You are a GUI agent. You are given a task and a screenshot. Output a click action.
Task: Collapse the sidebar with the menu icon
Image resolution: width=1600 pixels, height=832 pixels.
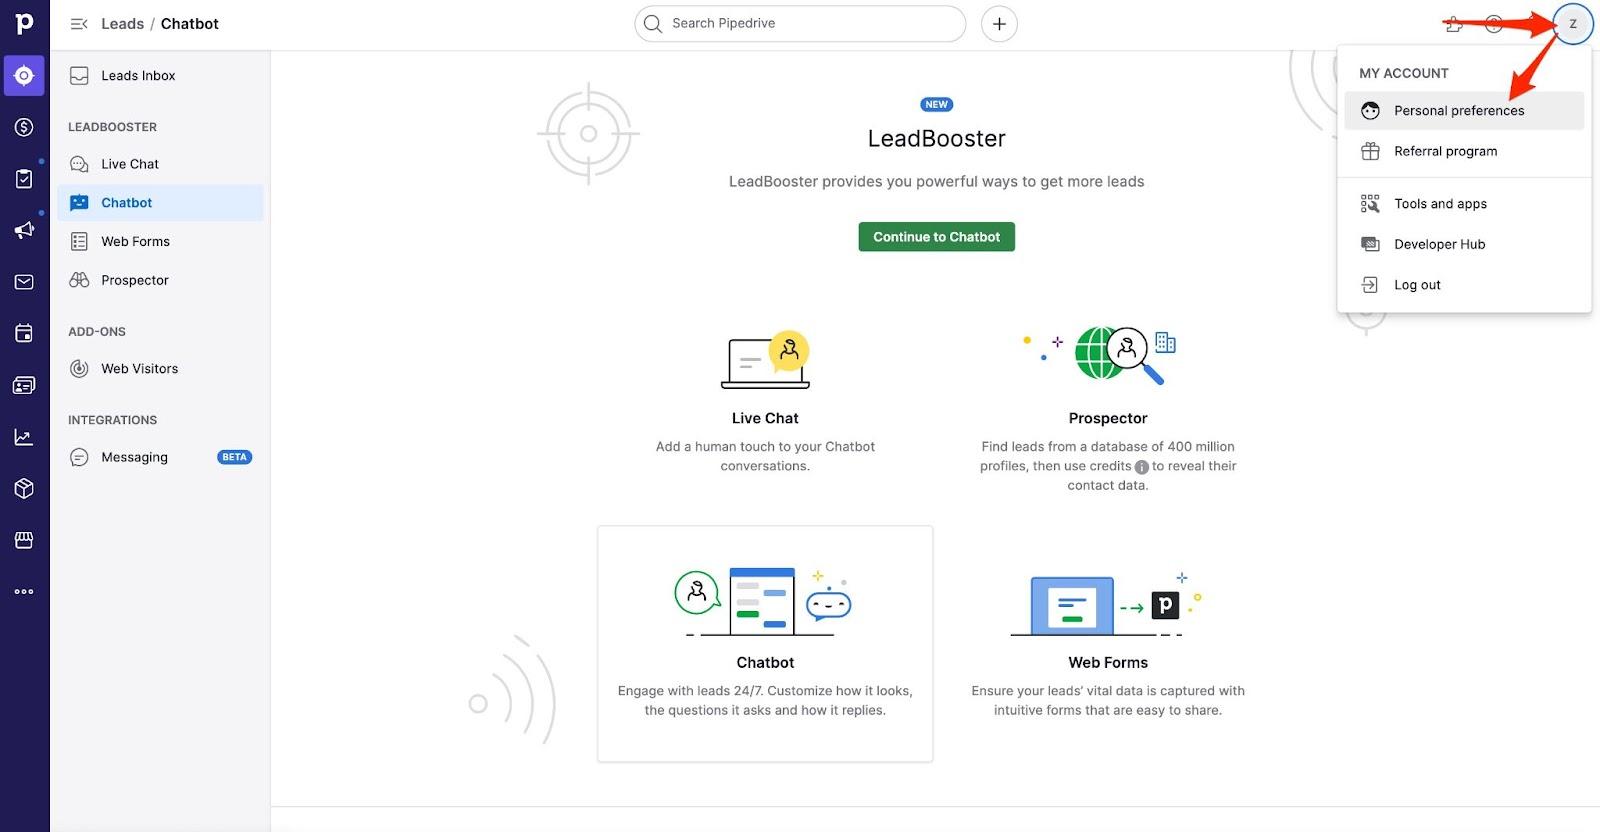point(79,24)
